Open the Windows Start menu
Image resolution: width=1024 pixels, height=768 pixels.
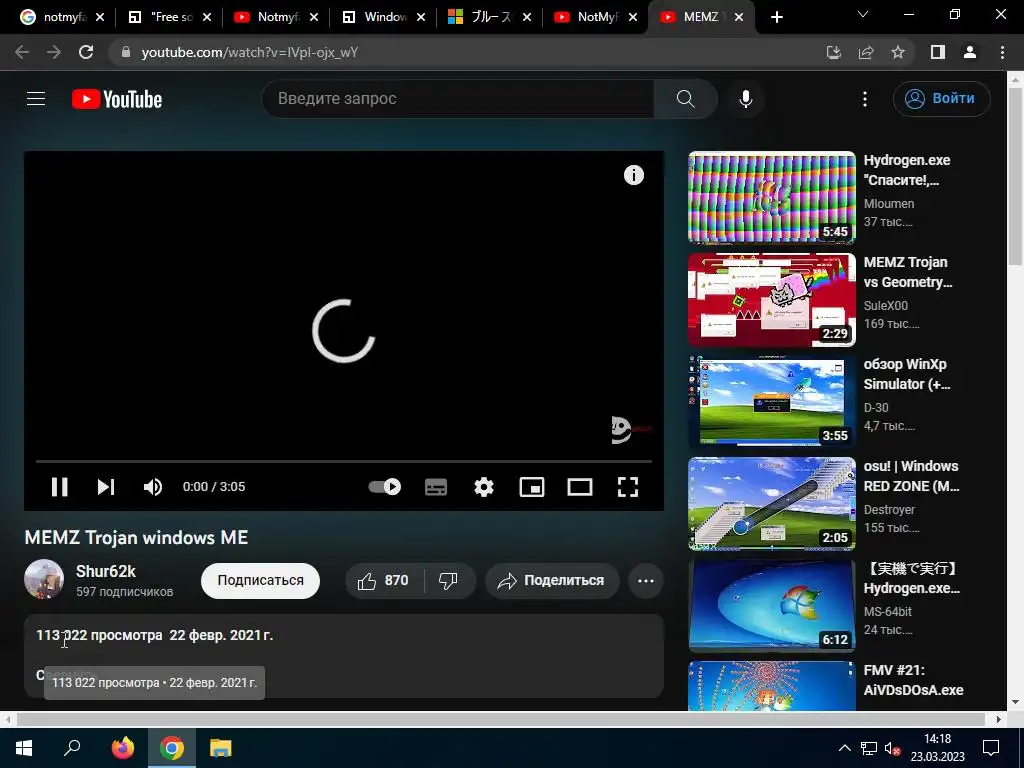click(x=24, y=748)
